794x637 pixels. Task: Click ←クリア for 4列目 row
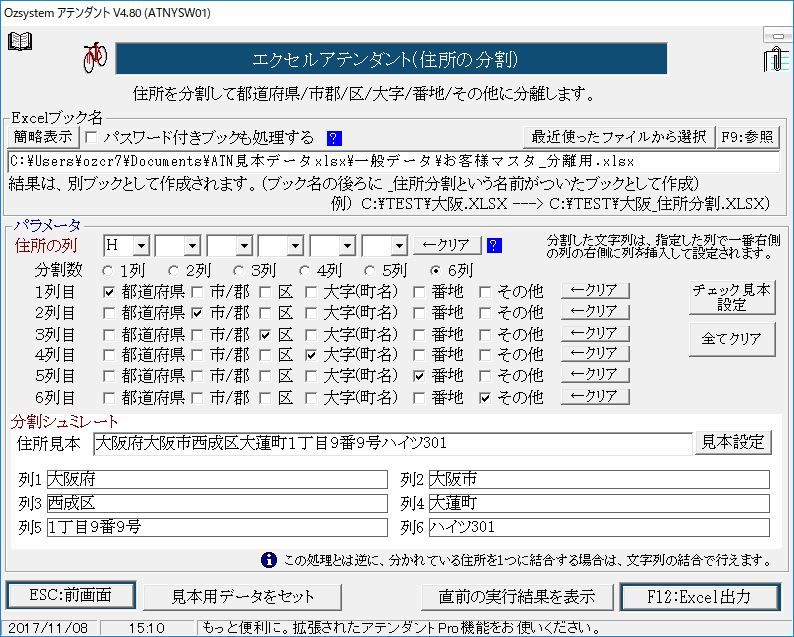[x=595, y=353]
